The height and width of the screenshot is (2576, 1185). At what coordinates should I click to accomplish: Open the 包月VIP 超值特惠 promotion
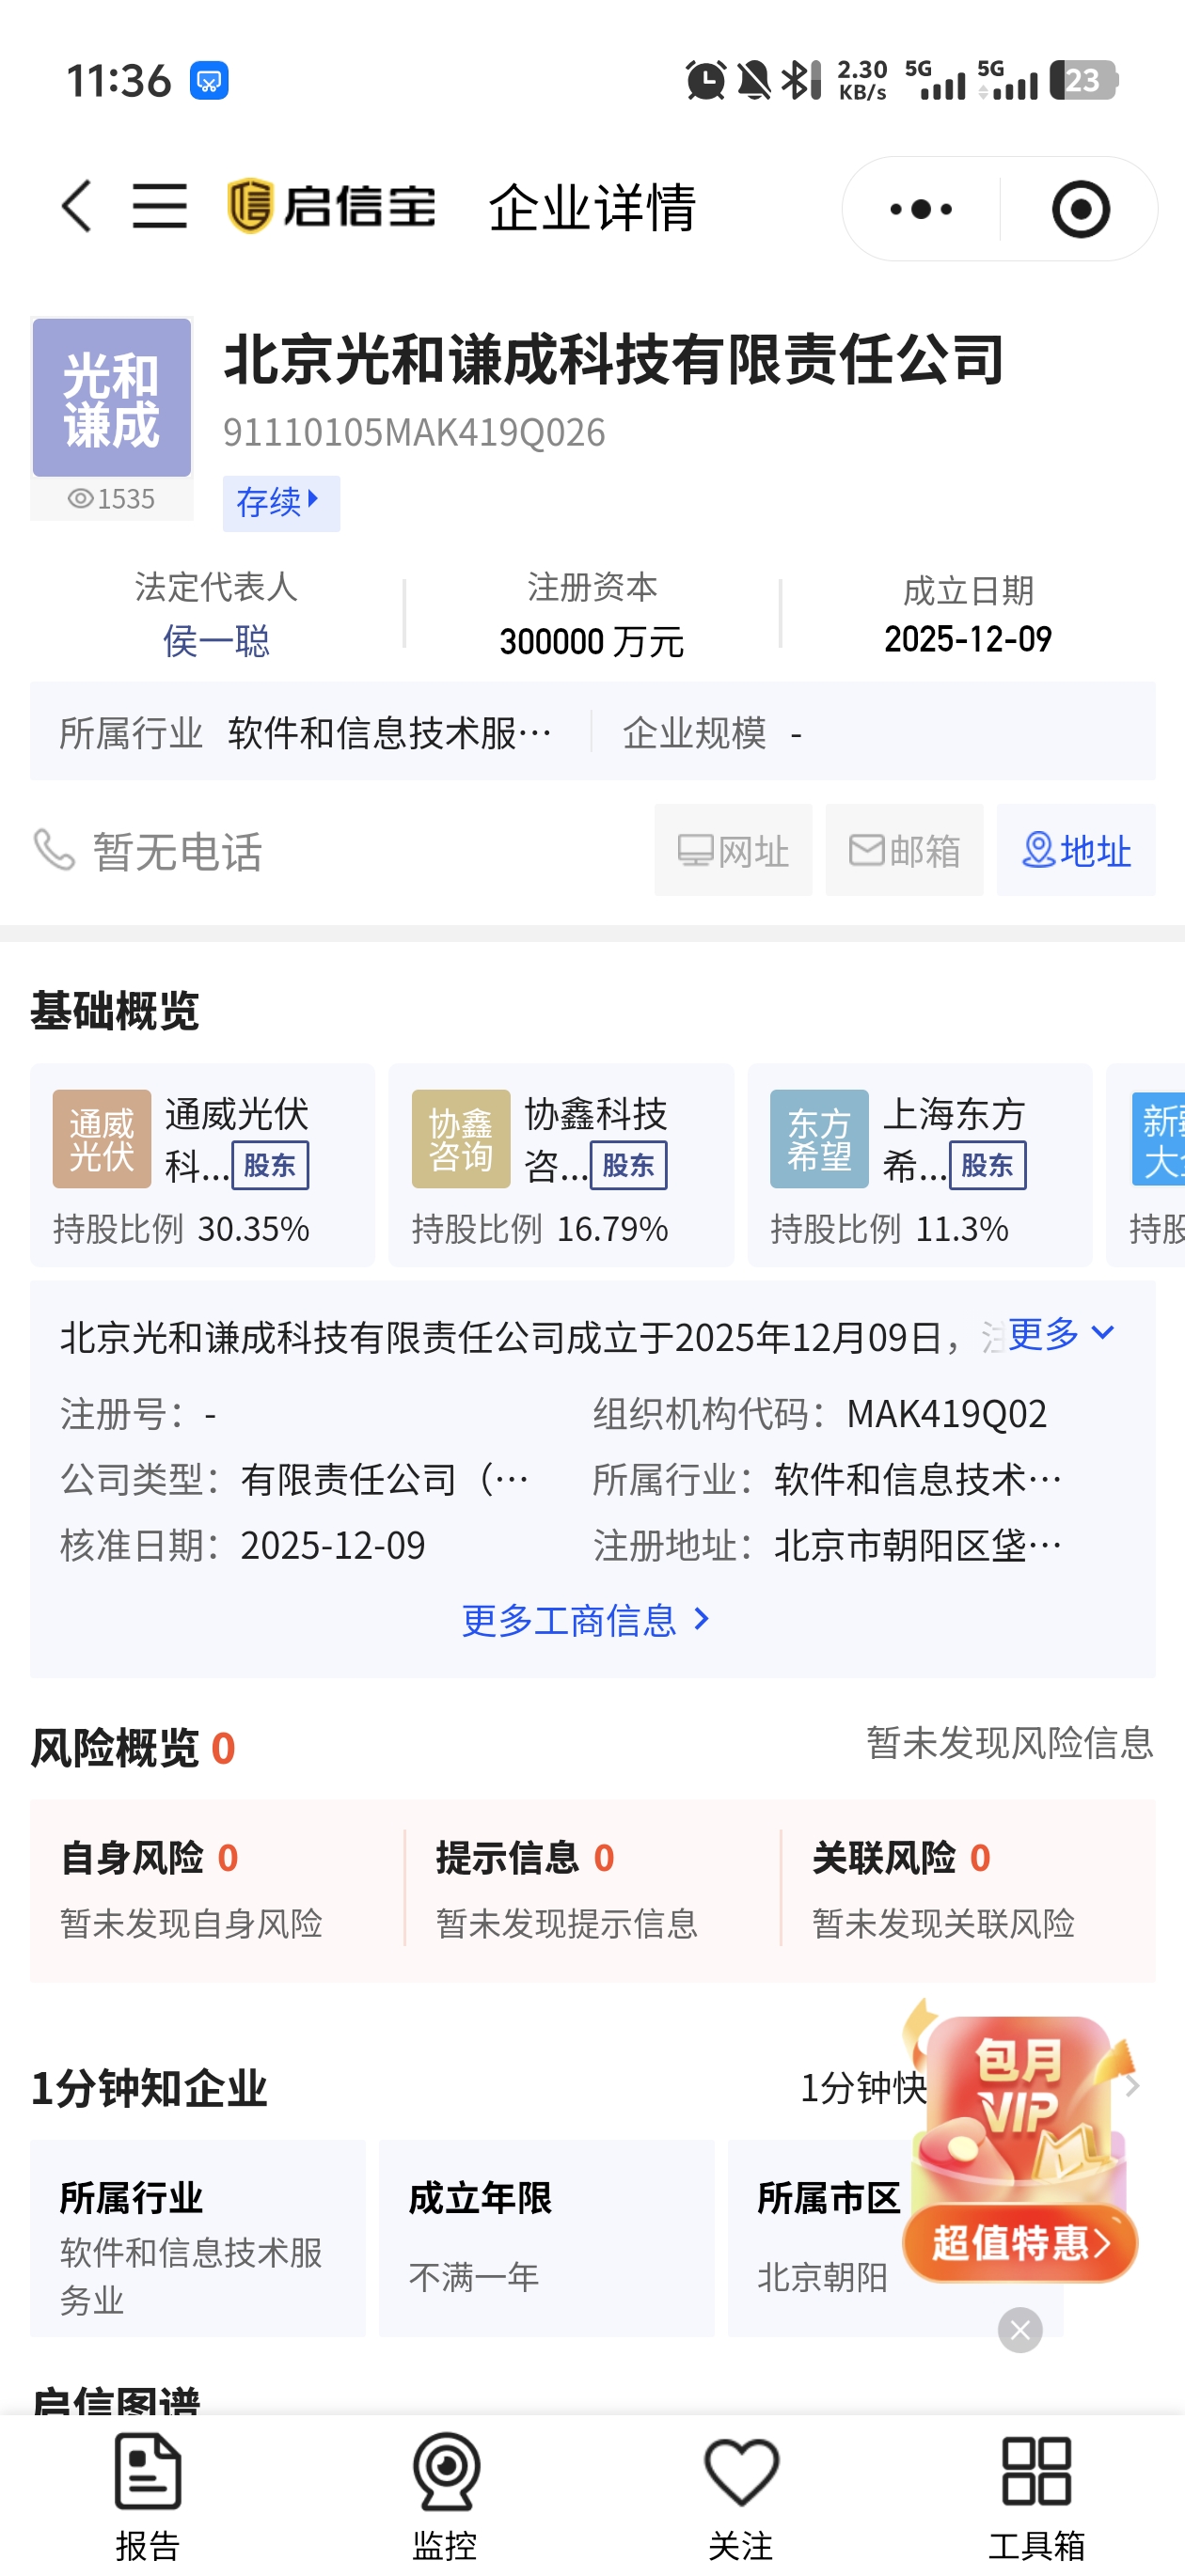(x=1020, y=2144)
